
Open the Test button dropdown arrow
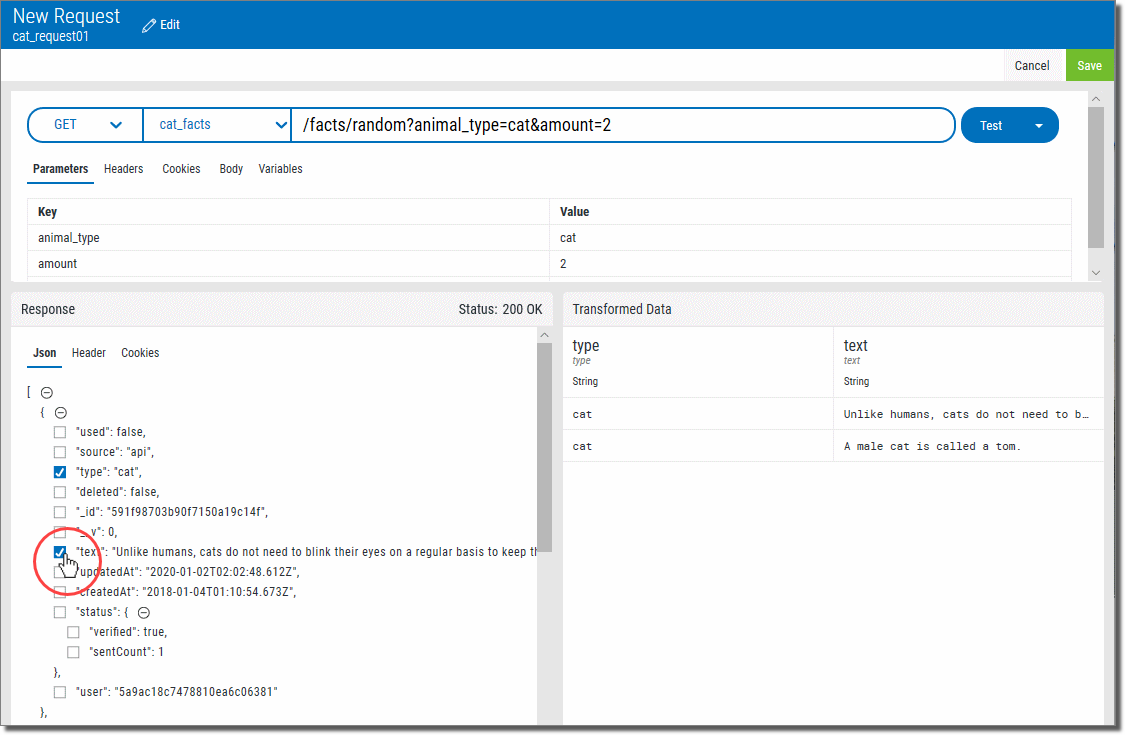coord(1037,126)
